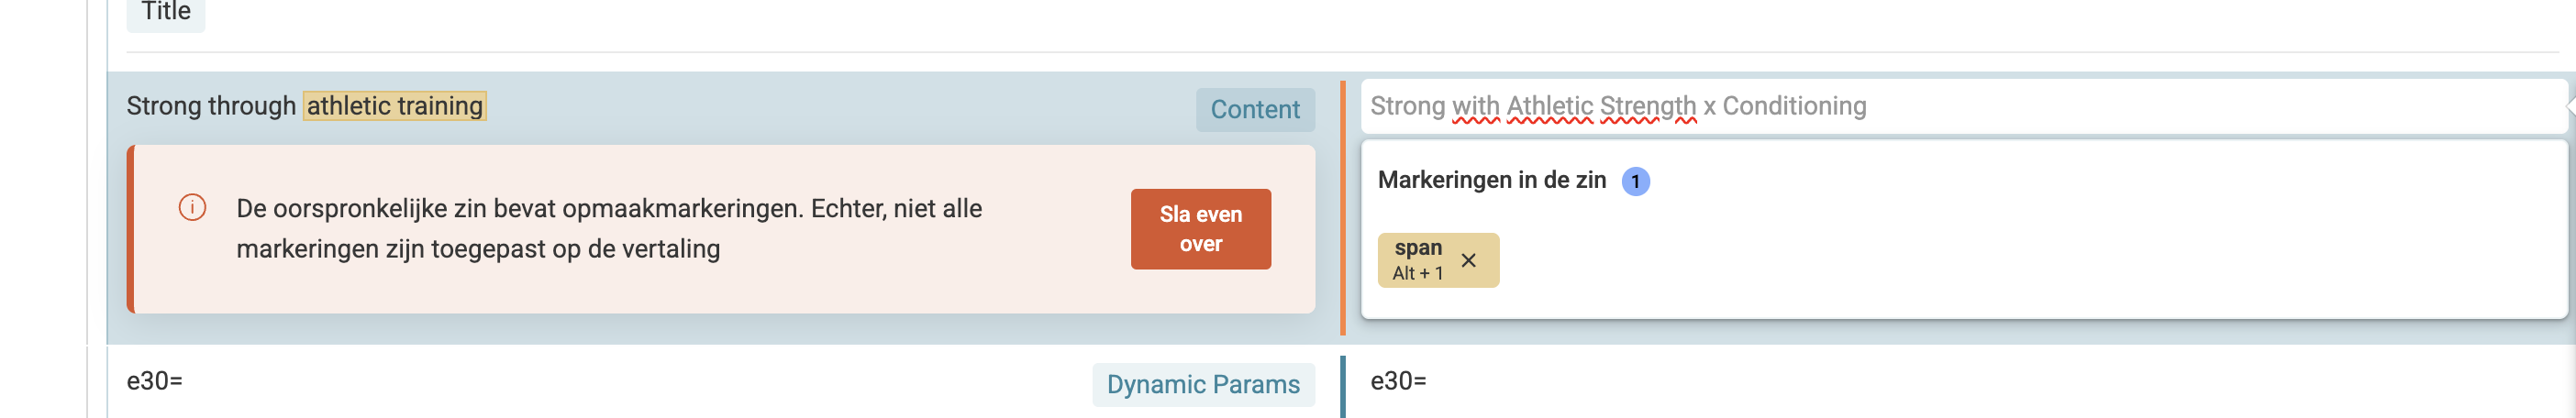Click the underlined word 'Strength' in translation
The height and width of the screenshot is (418, 2576).
tap(1648, 106)
